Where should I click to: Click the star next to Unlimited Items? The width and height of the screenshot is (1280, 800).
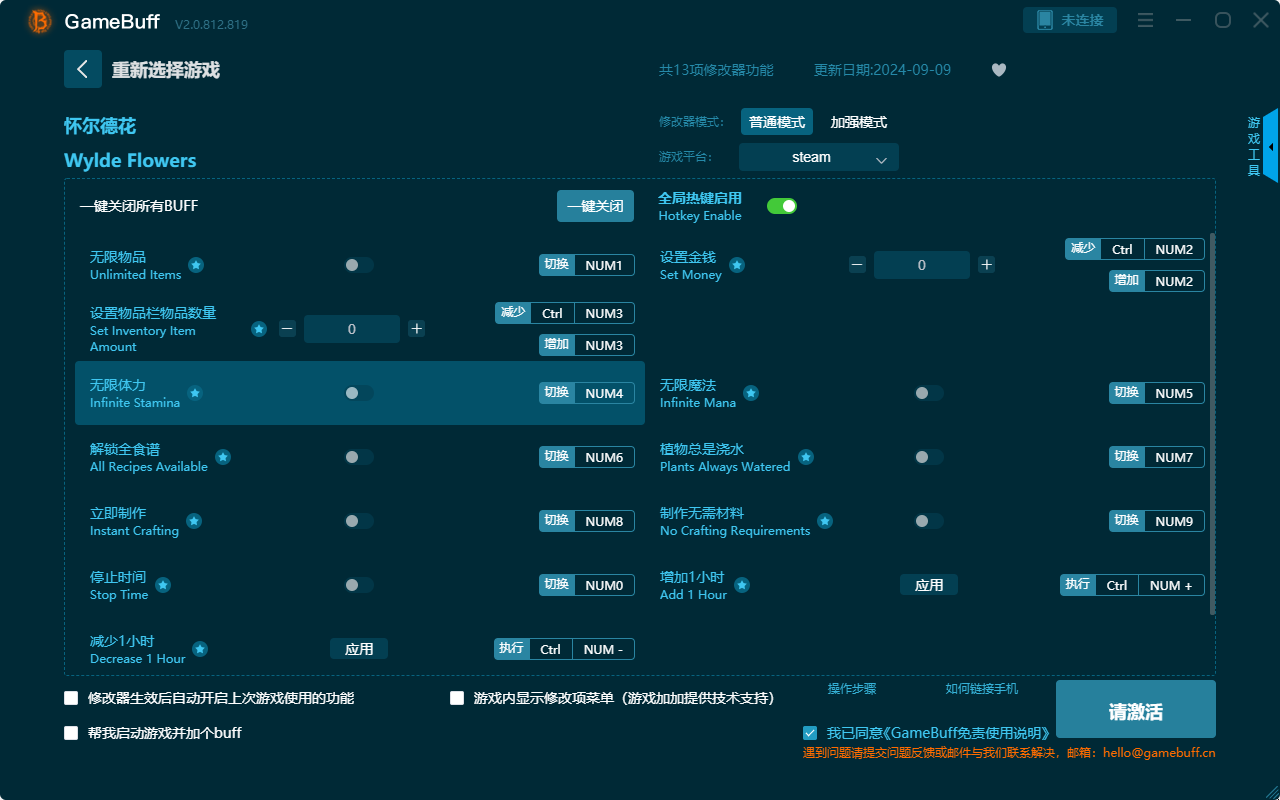coord(196,266)
